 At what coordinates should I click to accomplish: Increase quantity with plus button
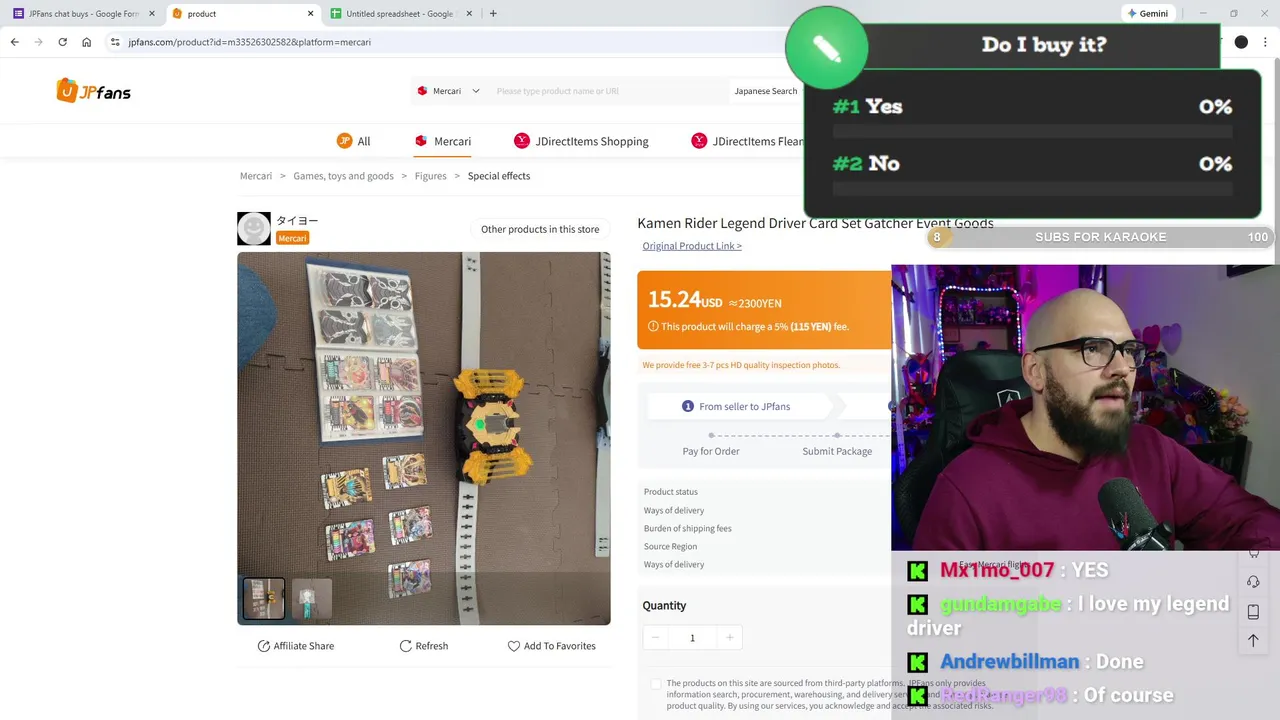click(x=729, y=638)
